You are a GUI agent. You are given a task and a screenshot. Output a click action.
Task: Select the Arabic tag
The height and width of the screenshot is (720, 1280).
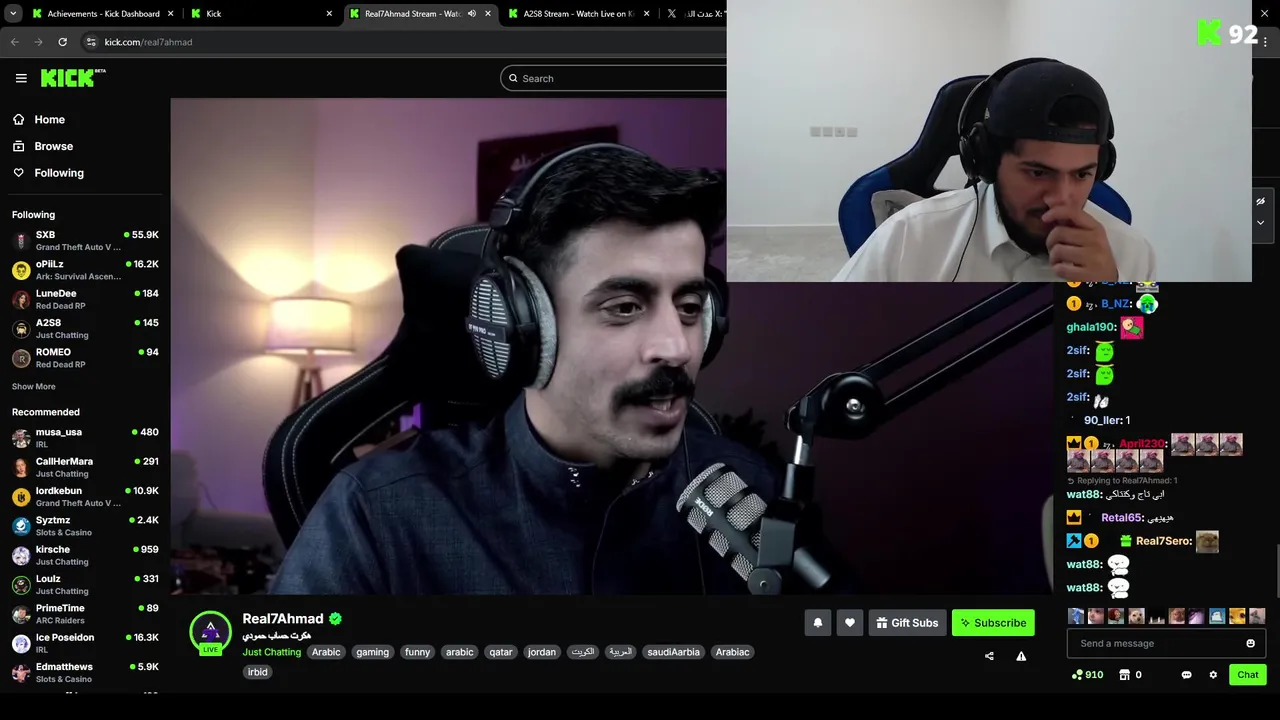click(326, 652)
